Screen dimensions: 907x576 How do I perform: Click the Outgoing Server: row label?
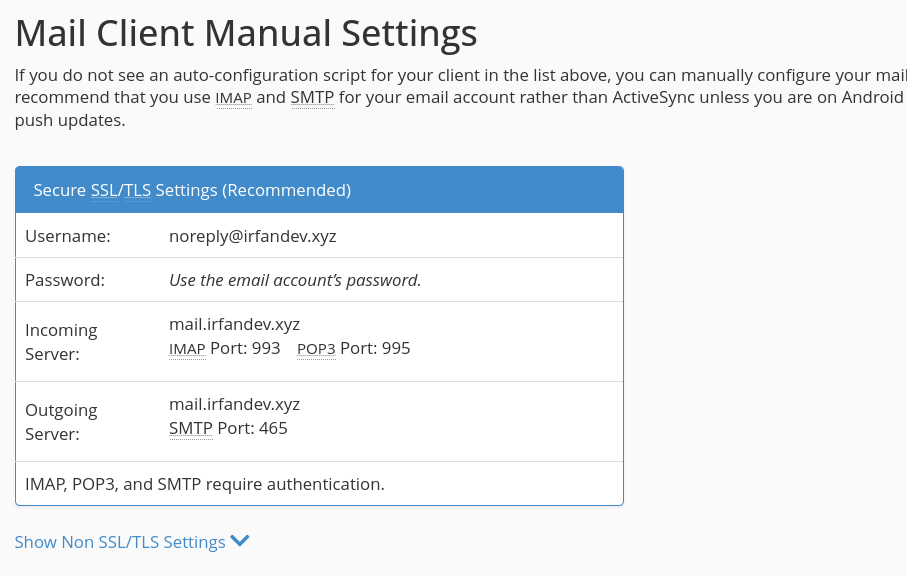tap(61, 422)
